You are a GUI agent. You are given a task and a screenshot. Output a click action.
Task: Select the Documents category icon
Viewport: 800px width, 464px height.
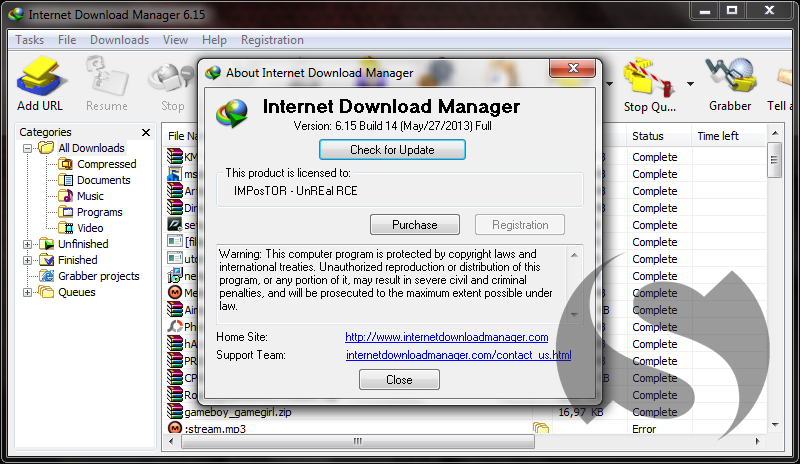pyautogui.click(x=65, y=180)
